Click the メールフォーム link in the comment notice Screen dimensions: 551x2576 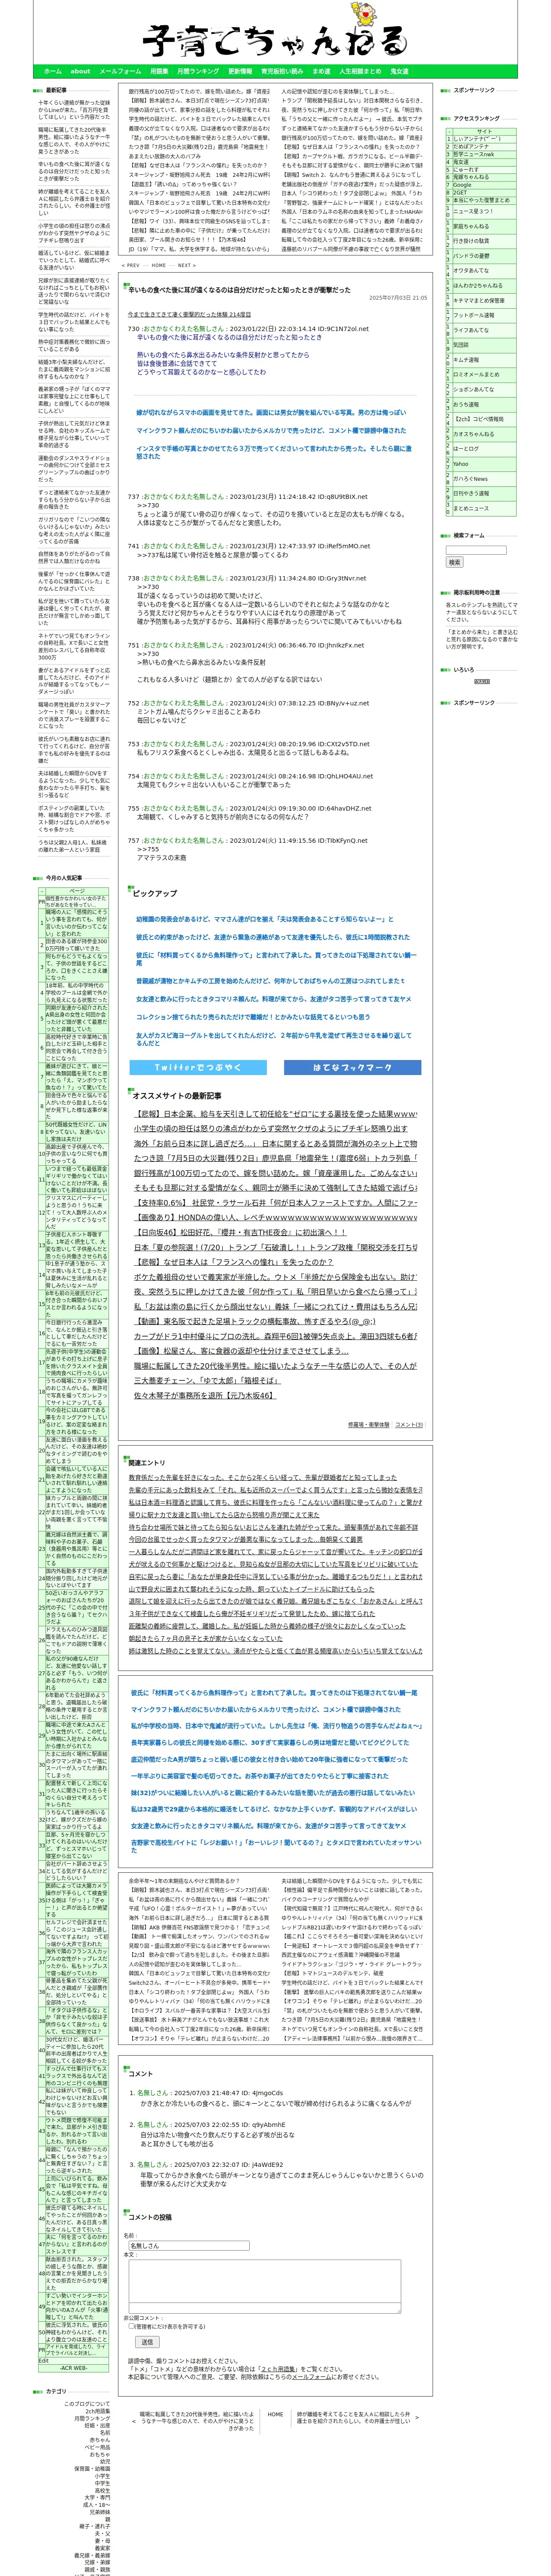pos(312,2376)
